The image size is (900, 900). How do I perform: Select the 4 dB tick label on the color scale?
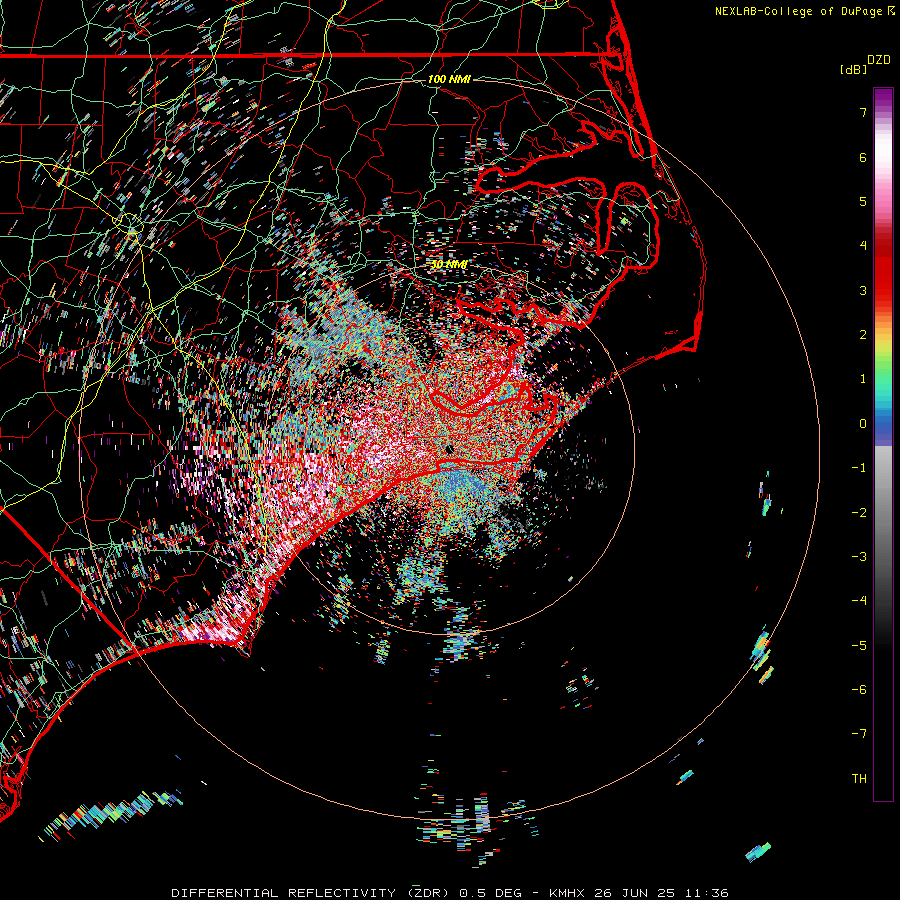point(863,246)
